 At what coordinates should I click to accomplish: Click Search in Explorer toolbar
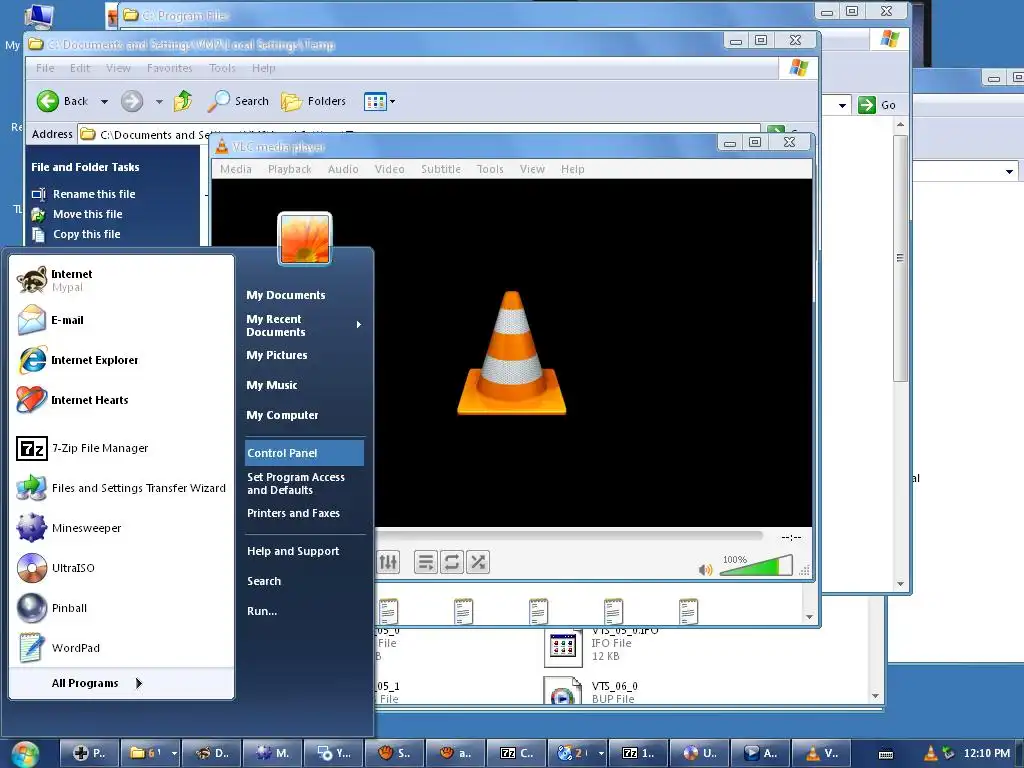[x=238, y=101]
